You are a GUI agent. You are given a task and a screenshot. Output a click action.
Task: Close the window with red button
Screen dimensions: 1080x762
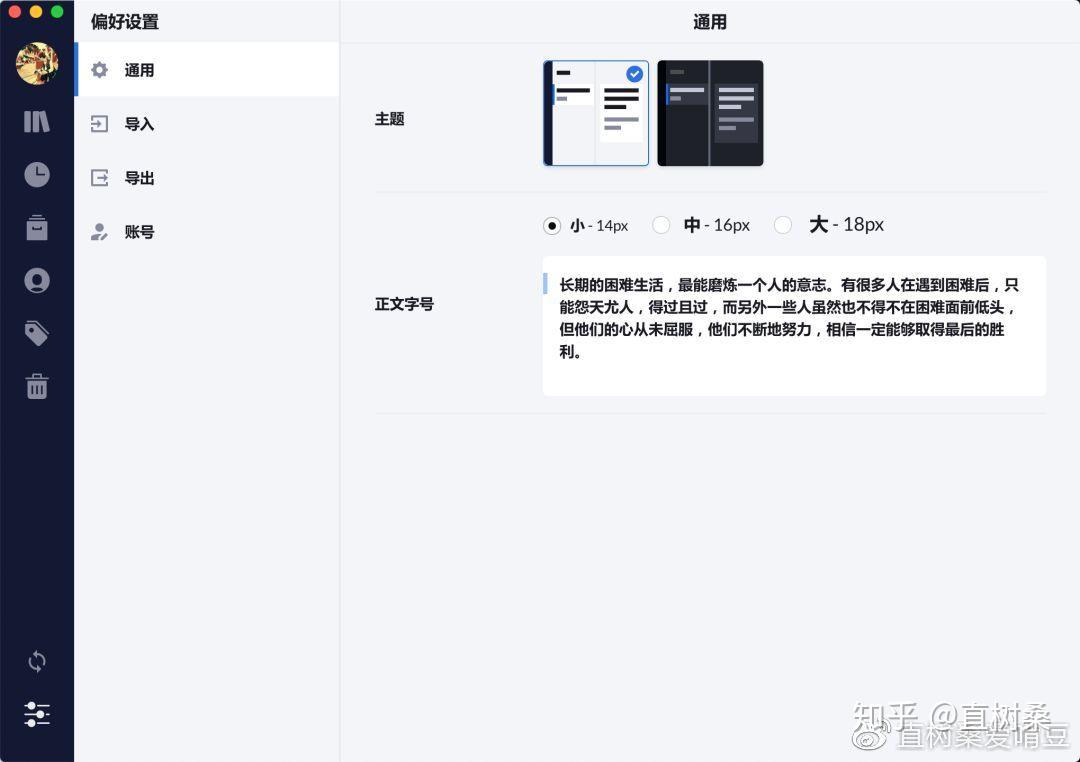14,11
